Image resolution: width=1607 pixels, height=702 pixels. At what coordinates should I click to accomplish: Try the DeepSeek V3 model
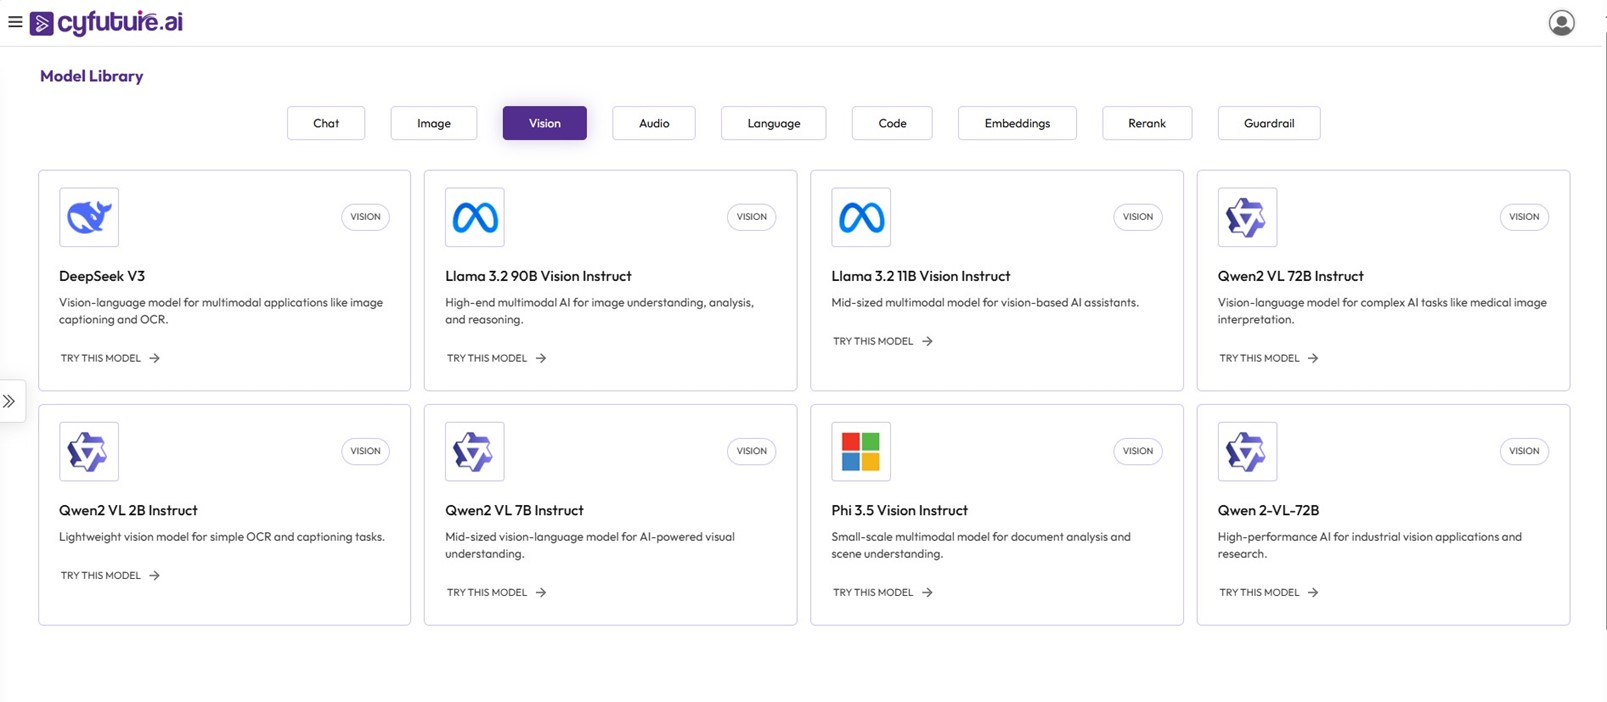coord(110,358)
